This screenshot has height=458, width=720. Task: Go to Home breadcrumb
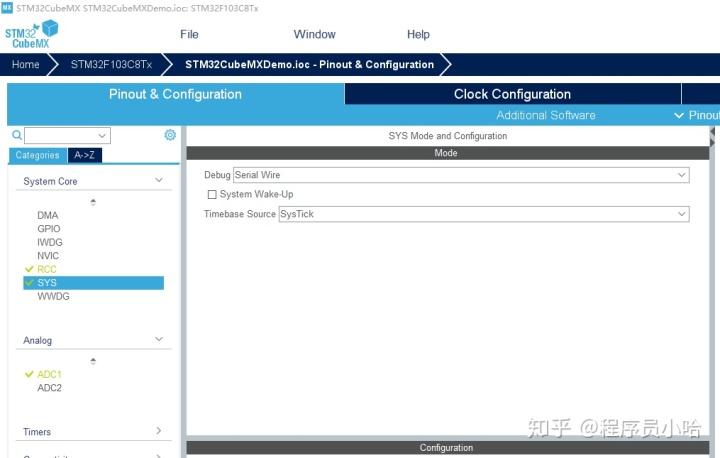coord(26,64)
